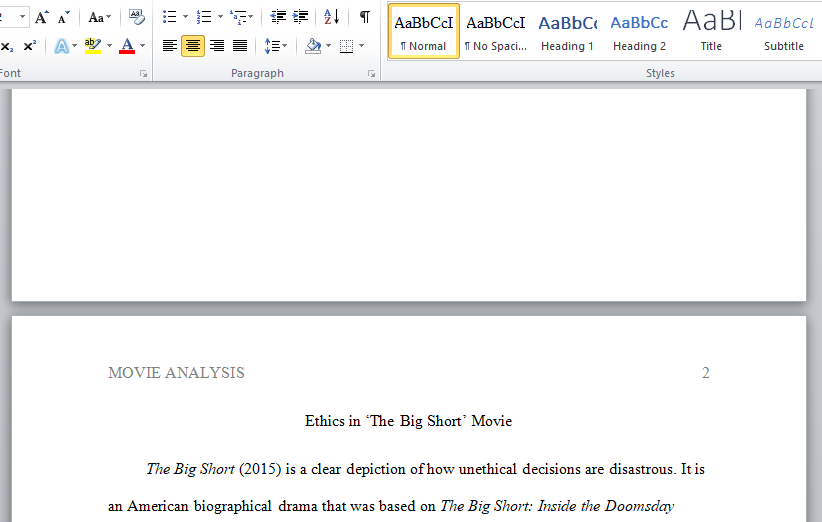Screen dimensions: 822x522
Task: Click the Borders icon
Action: tap(347, 46)
